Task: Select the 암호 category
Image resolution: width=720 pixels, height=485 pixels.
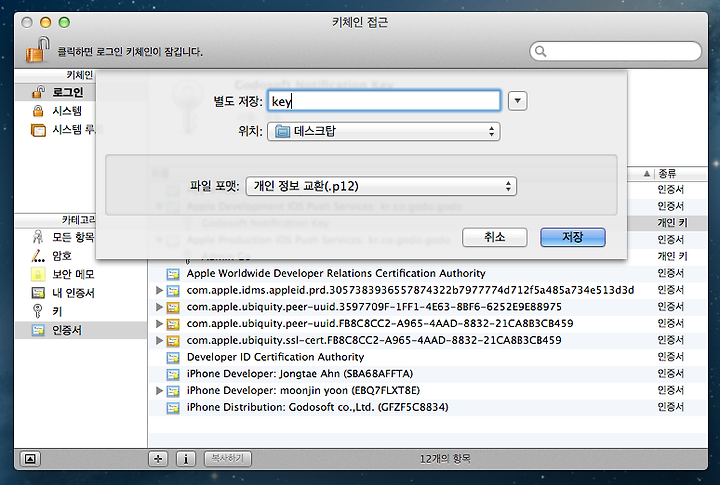Action: point(63,256)
